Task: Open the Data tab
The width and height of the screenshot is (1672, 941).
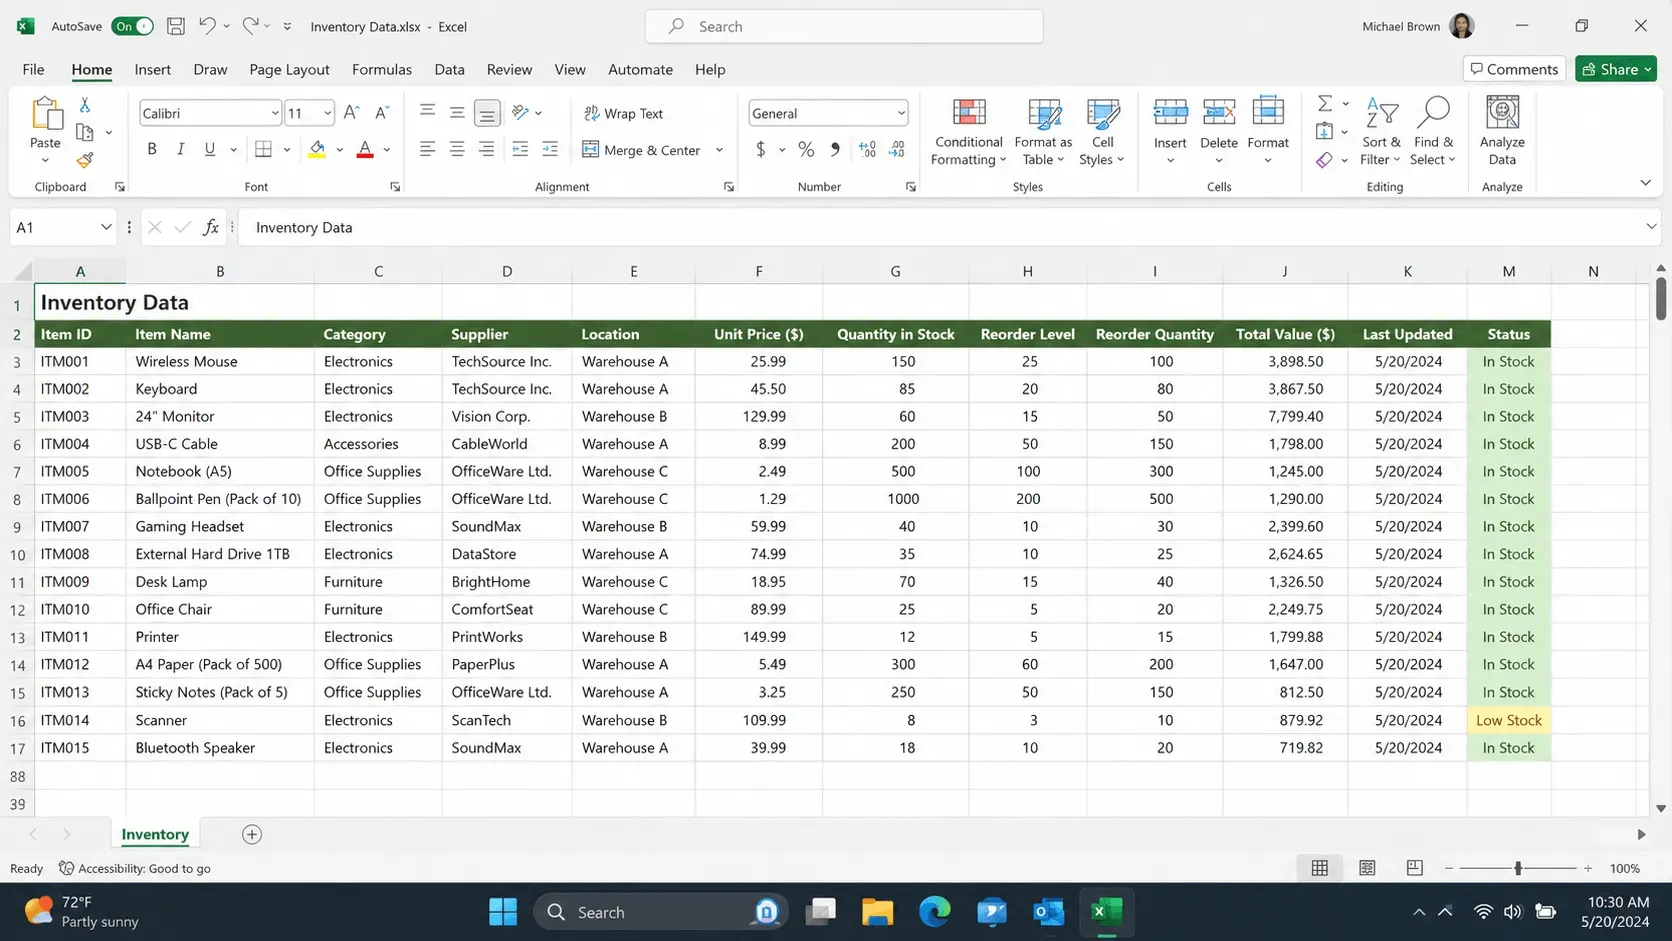Action: 449,69
